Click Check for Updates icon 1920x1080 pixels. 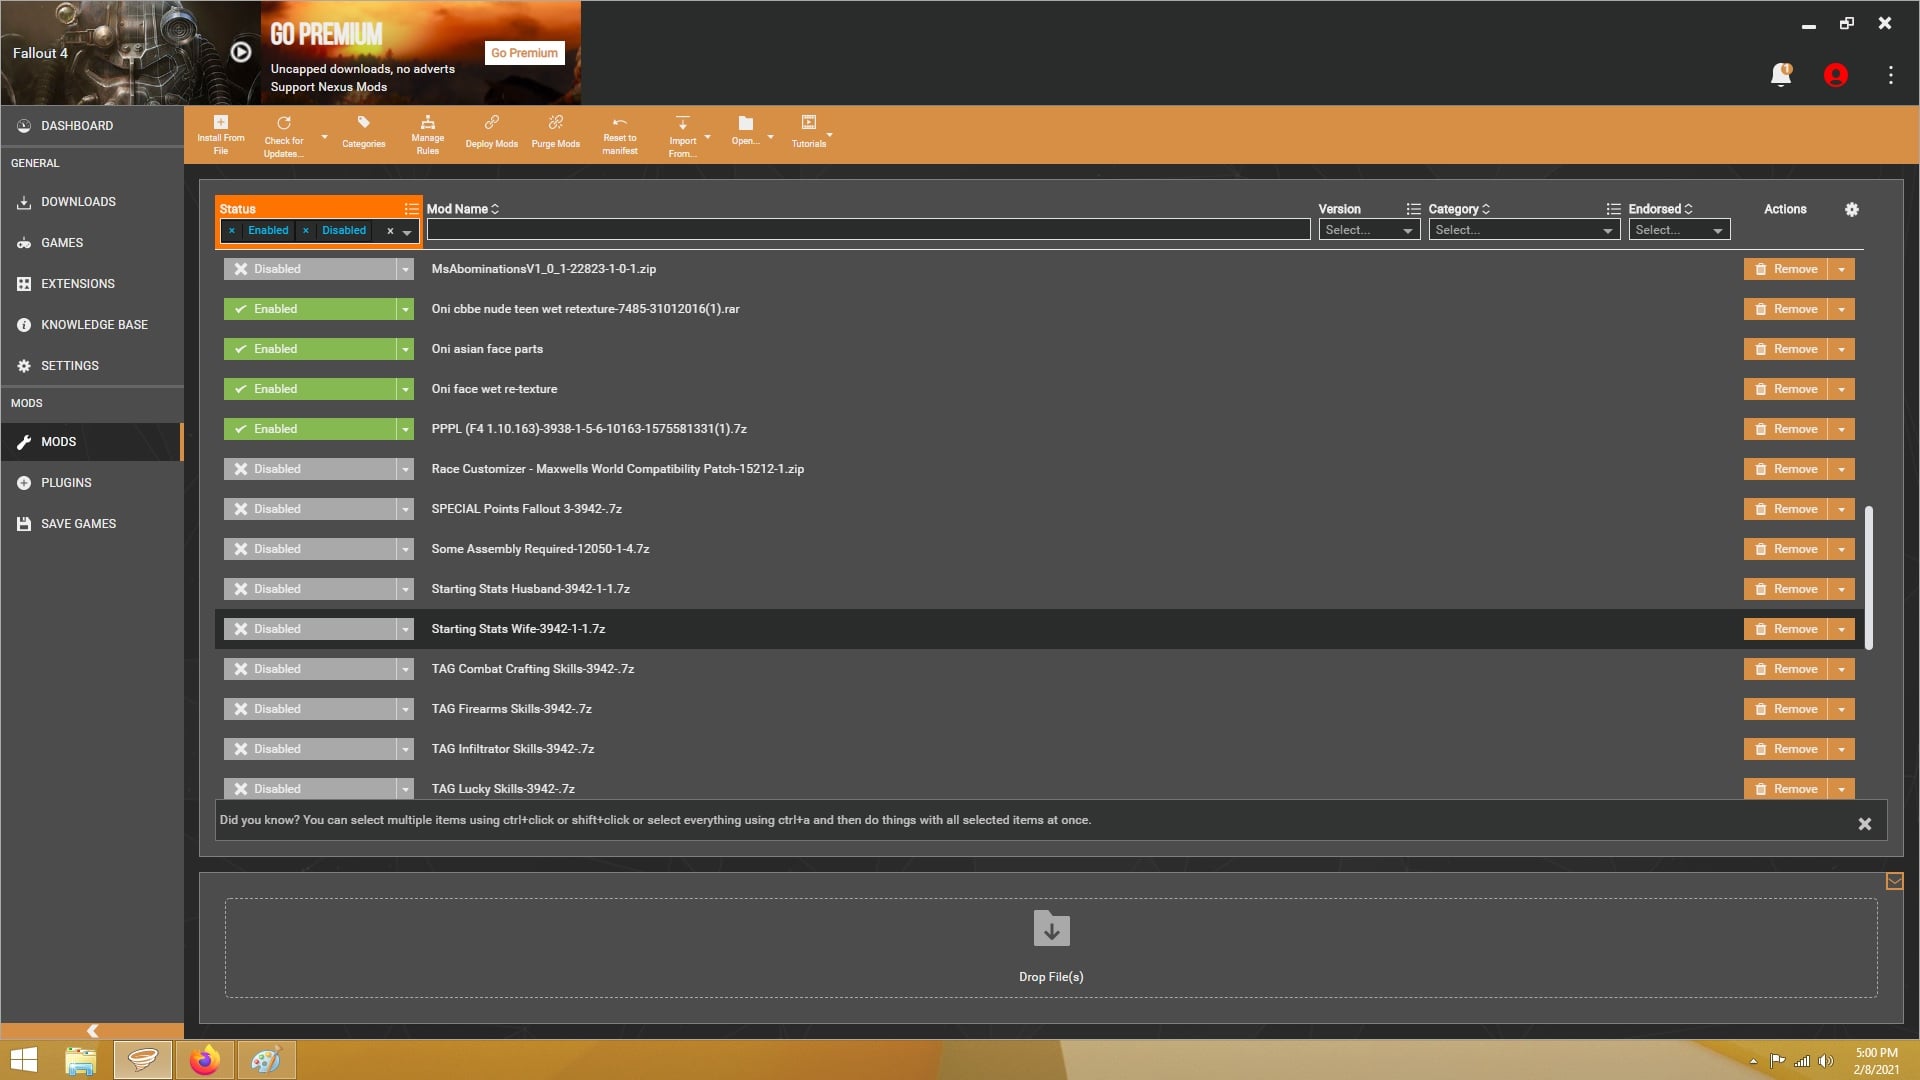pos(284,123)
